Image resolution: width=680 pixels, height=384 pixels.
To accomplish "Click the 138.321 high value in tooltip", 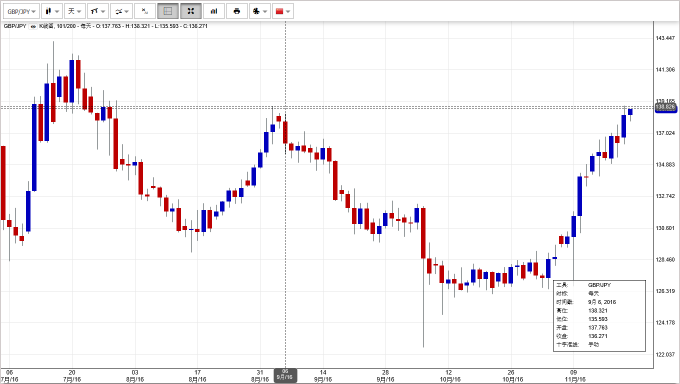I will pyautogui.click(x=598, y=311).
